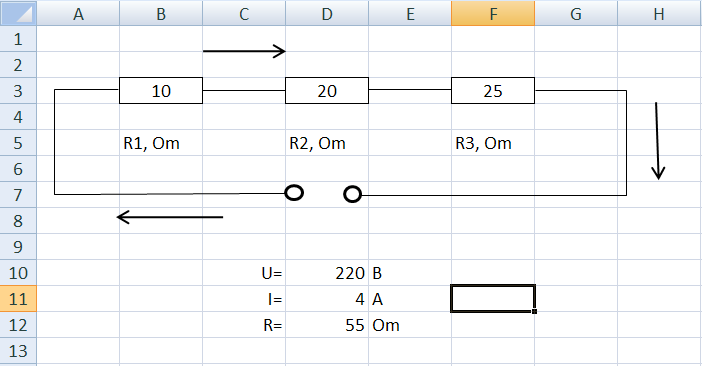Select row 3 header

click(18, 91)
